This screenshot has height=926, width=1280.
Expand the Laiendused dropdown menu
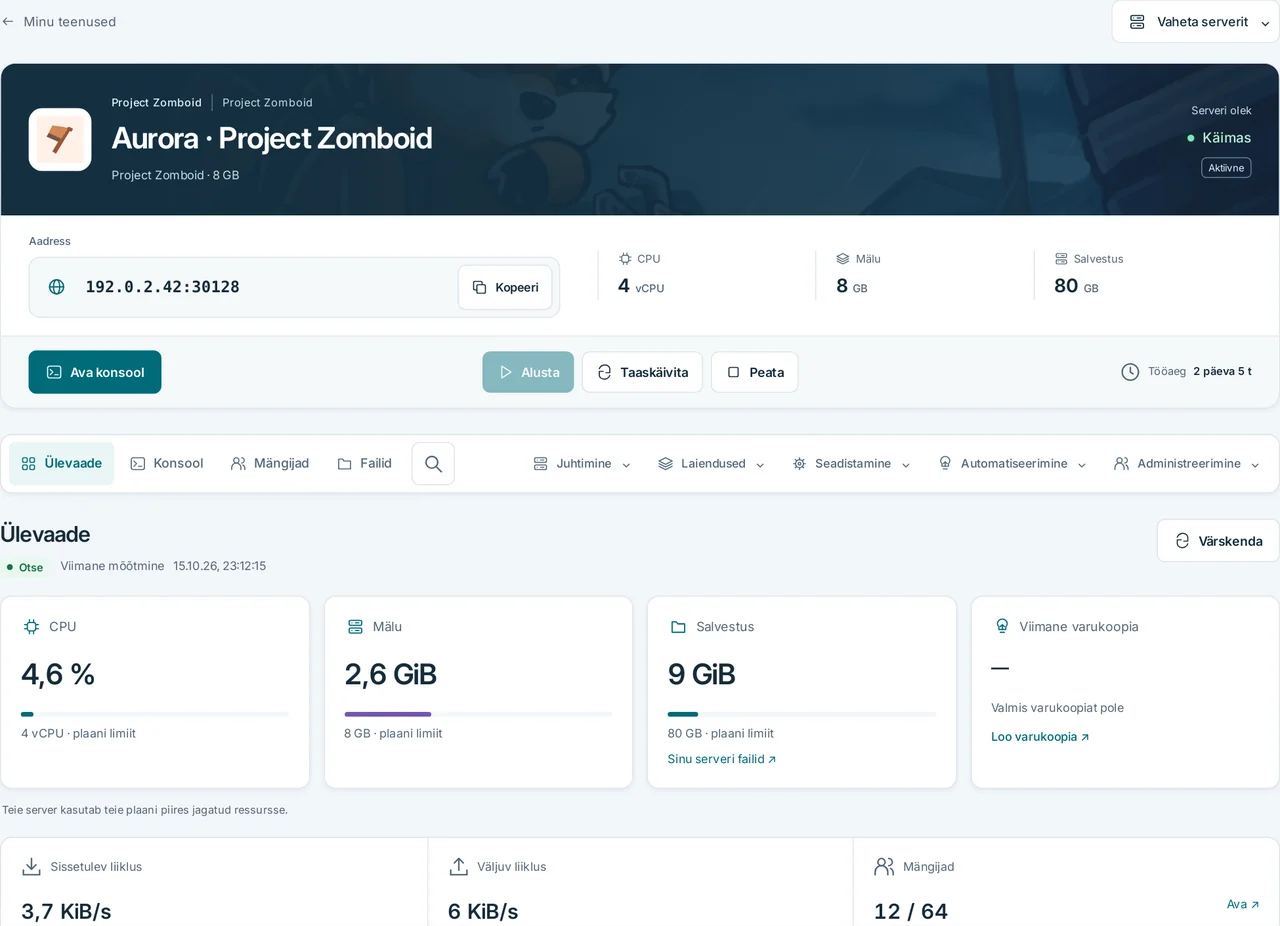tap(711, 464)
